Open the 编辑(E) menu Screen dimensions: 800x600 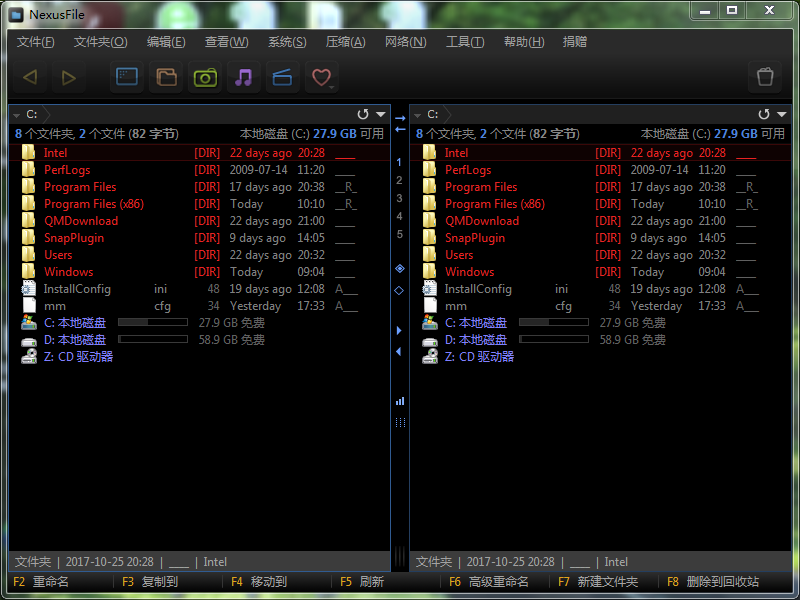coord(166,42)
